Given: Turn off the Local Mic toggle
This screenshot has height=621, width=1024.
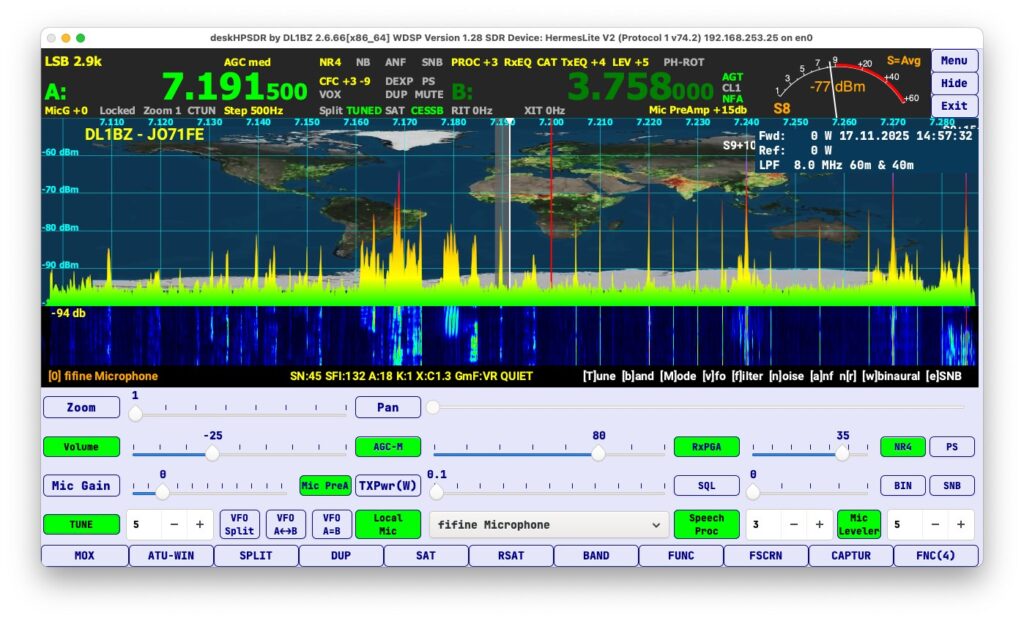Looking at the screenshot, I should coord(388,524).
